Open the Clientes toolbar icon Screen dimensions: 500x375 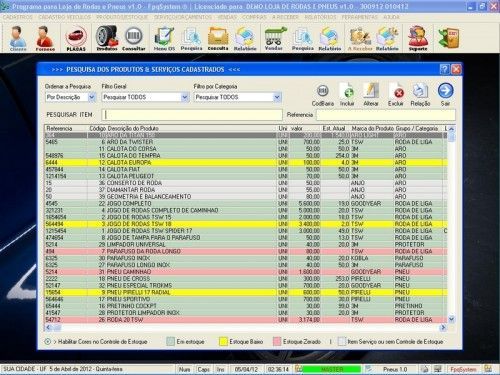[18, 38]
